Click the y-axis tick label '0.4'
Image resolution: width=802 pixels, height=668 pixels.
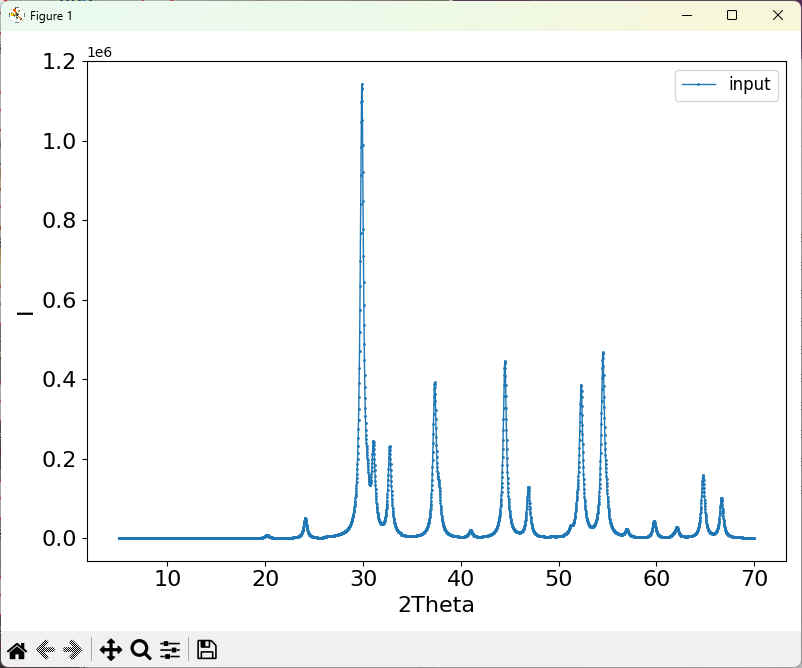point(59,380)
